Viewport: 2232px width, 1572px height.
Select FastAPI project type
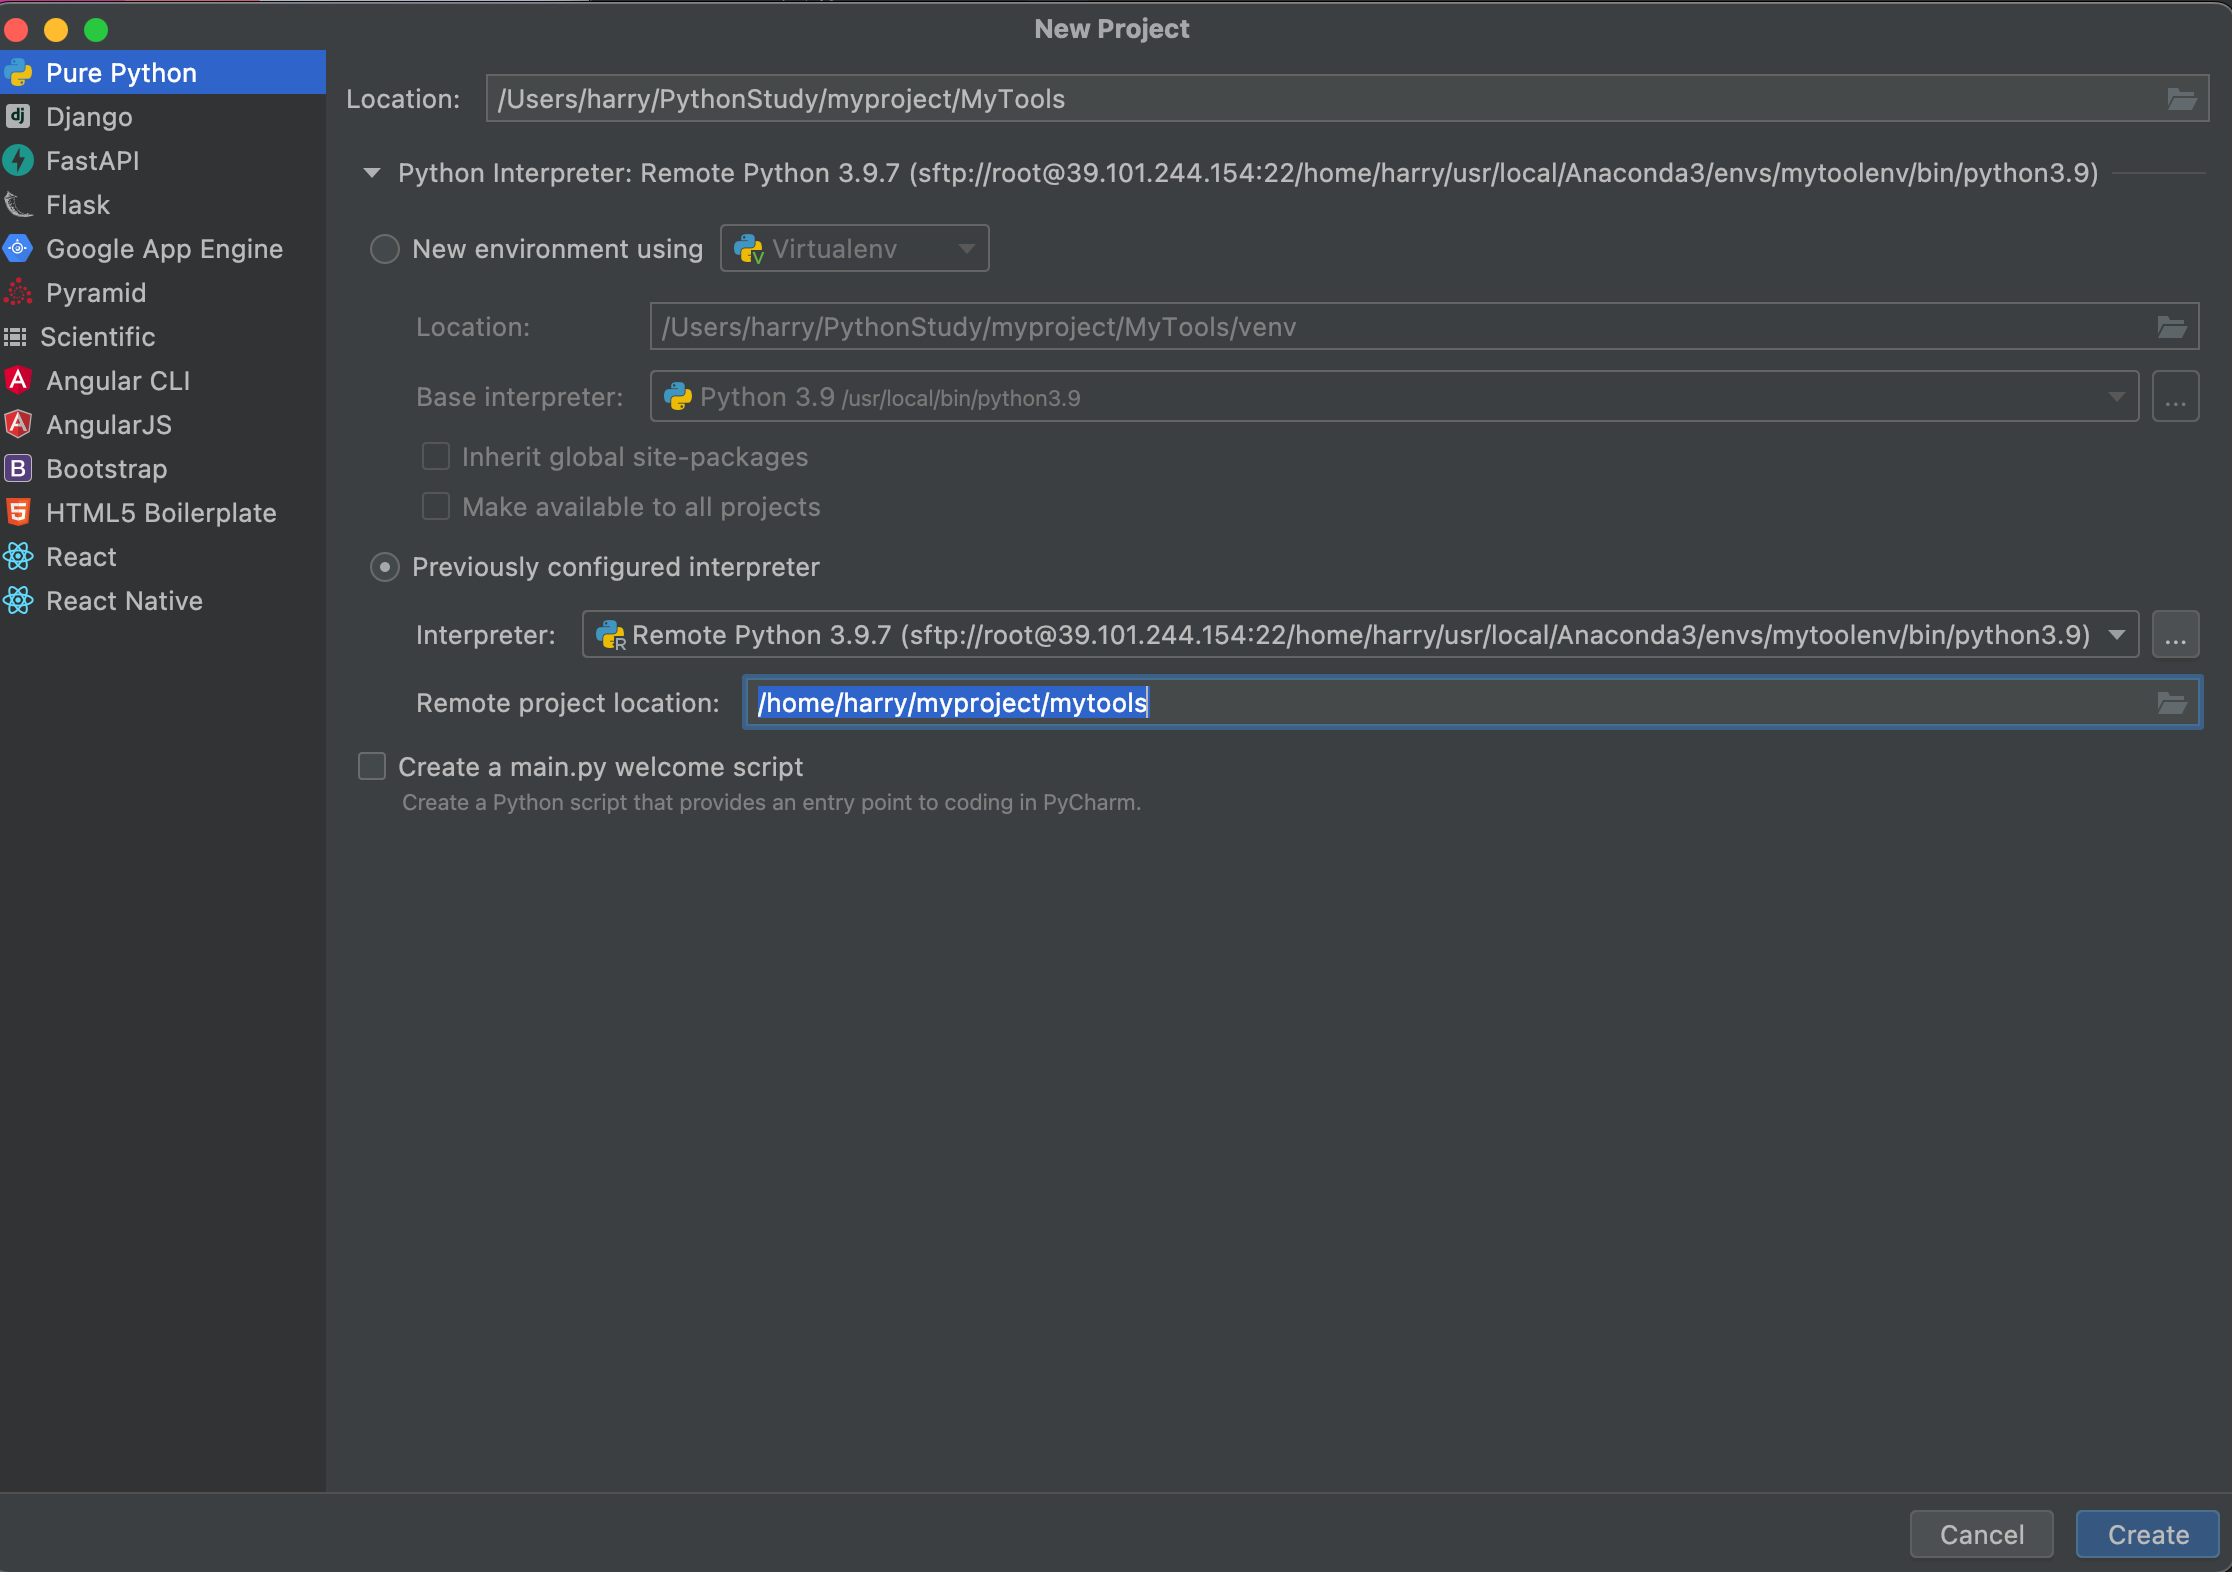tap(163, 160)
